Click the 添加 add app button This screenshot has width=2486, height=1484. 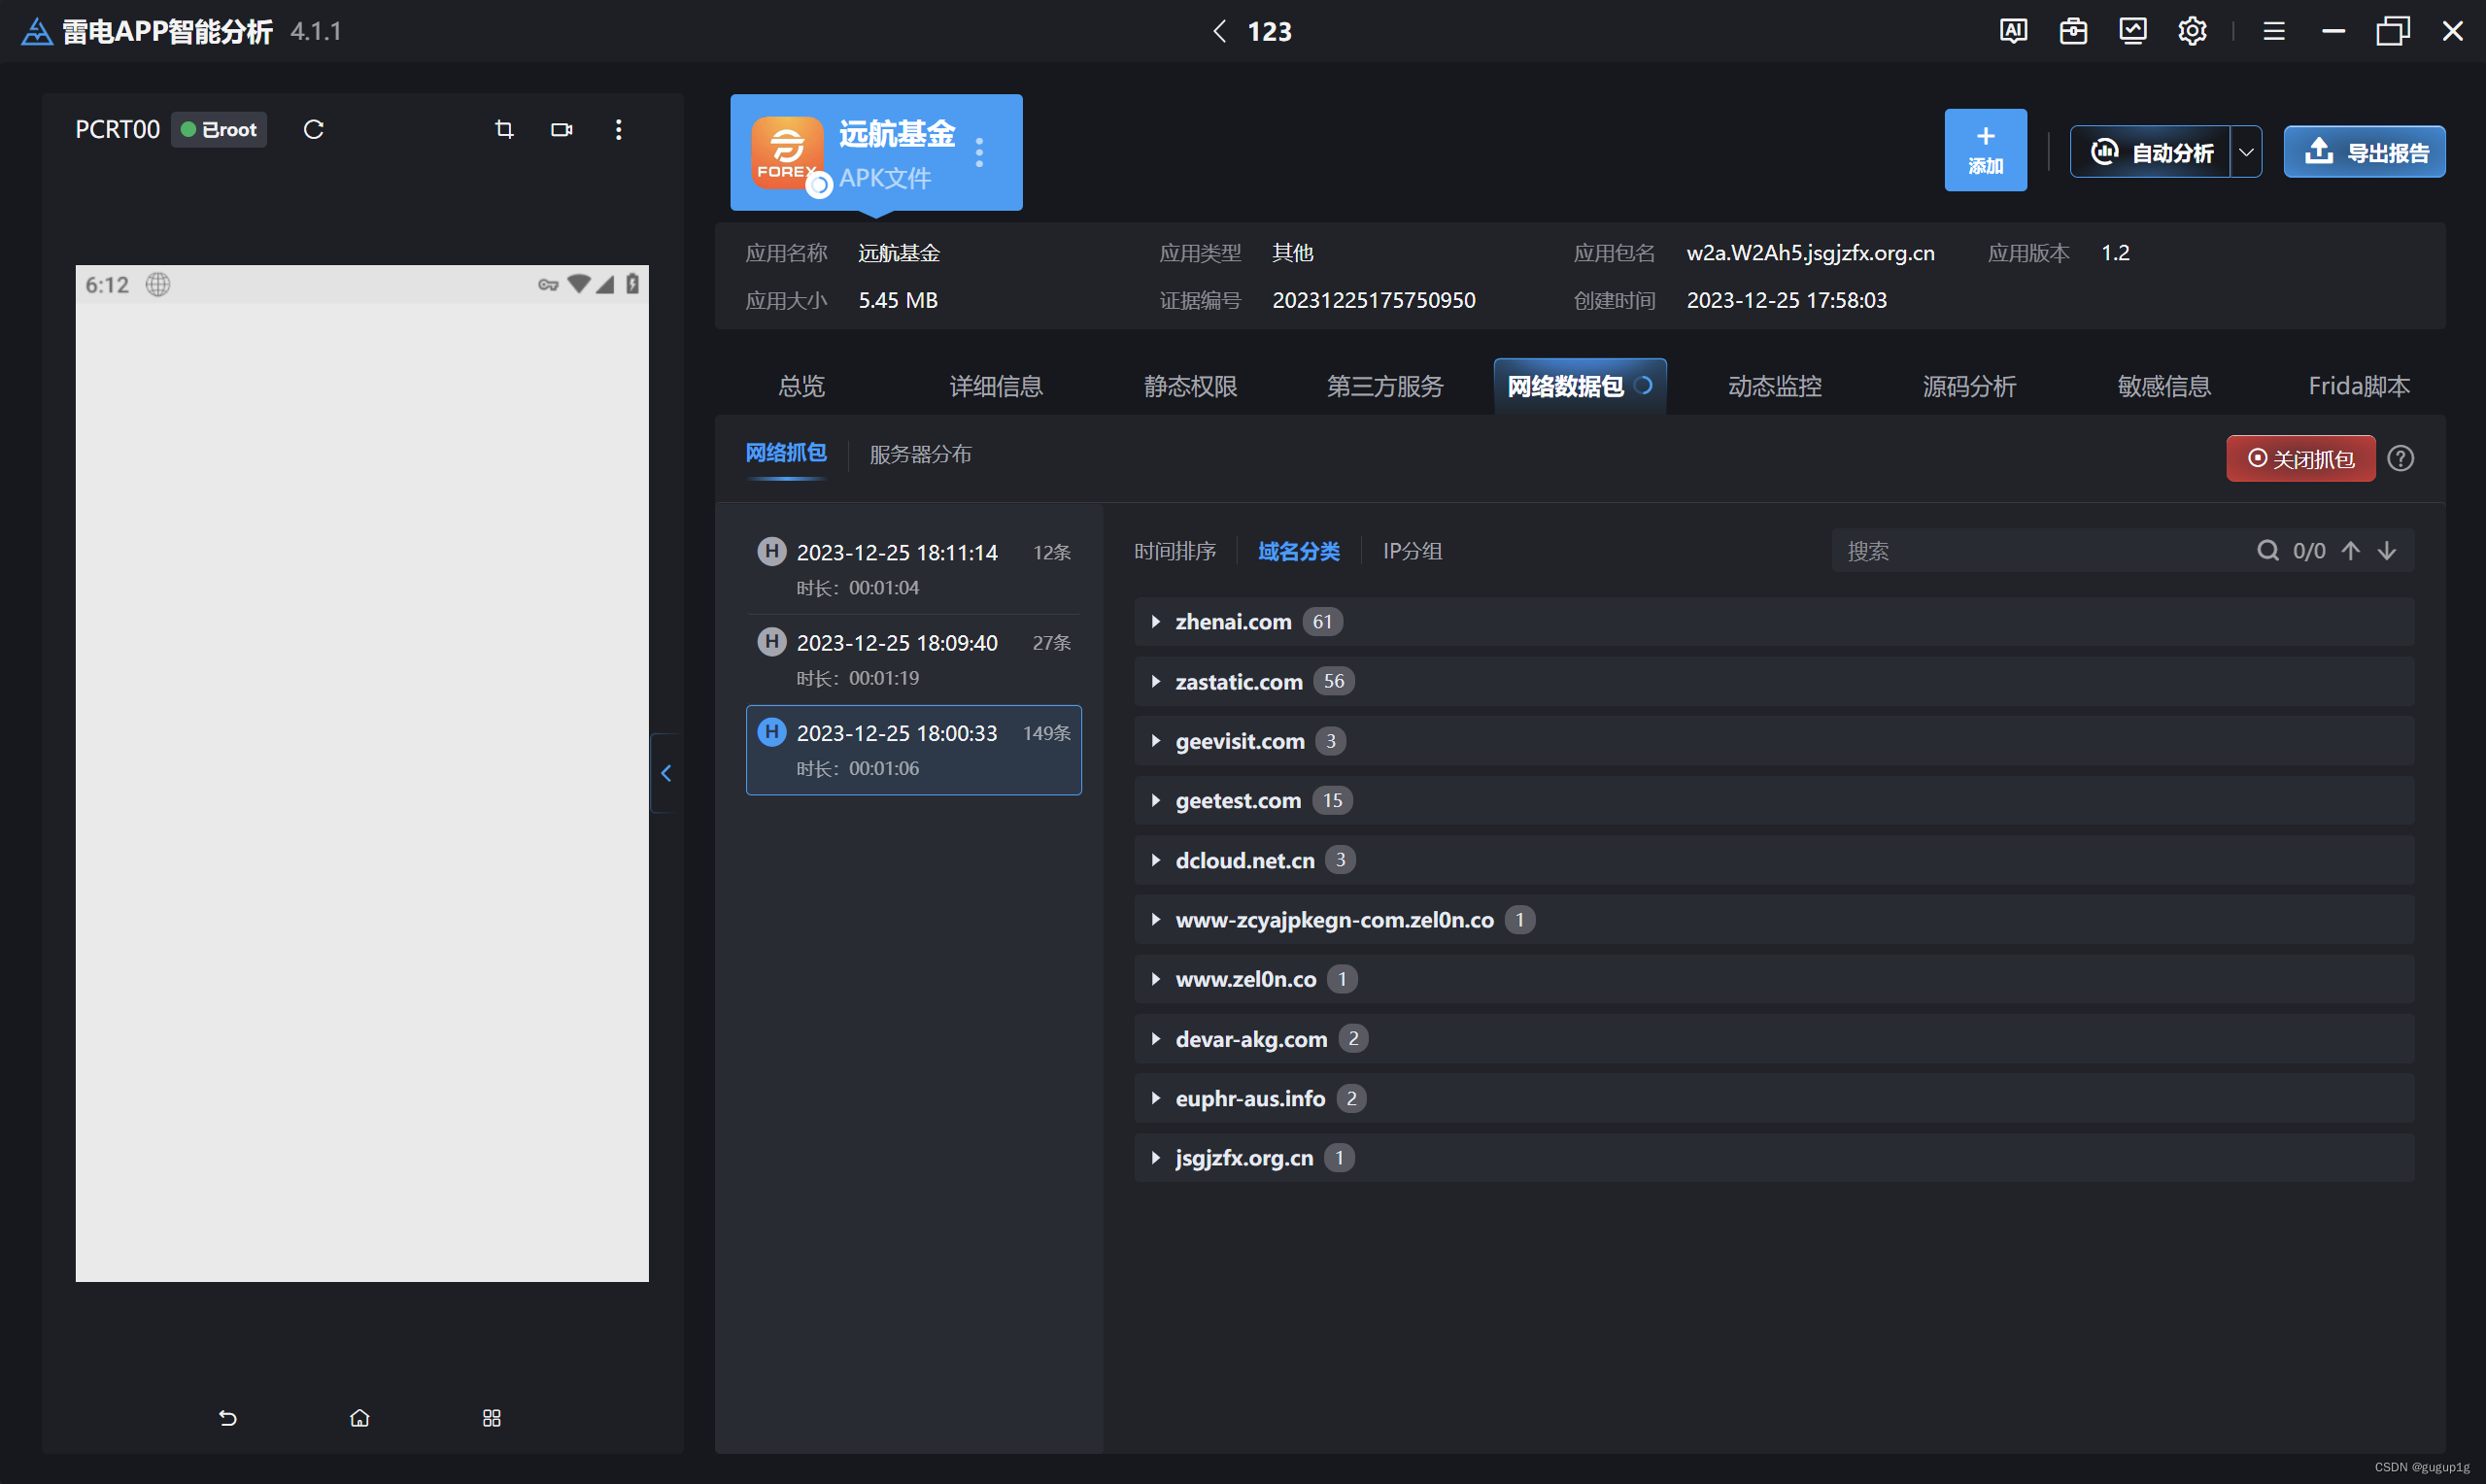pos(1985,150)
